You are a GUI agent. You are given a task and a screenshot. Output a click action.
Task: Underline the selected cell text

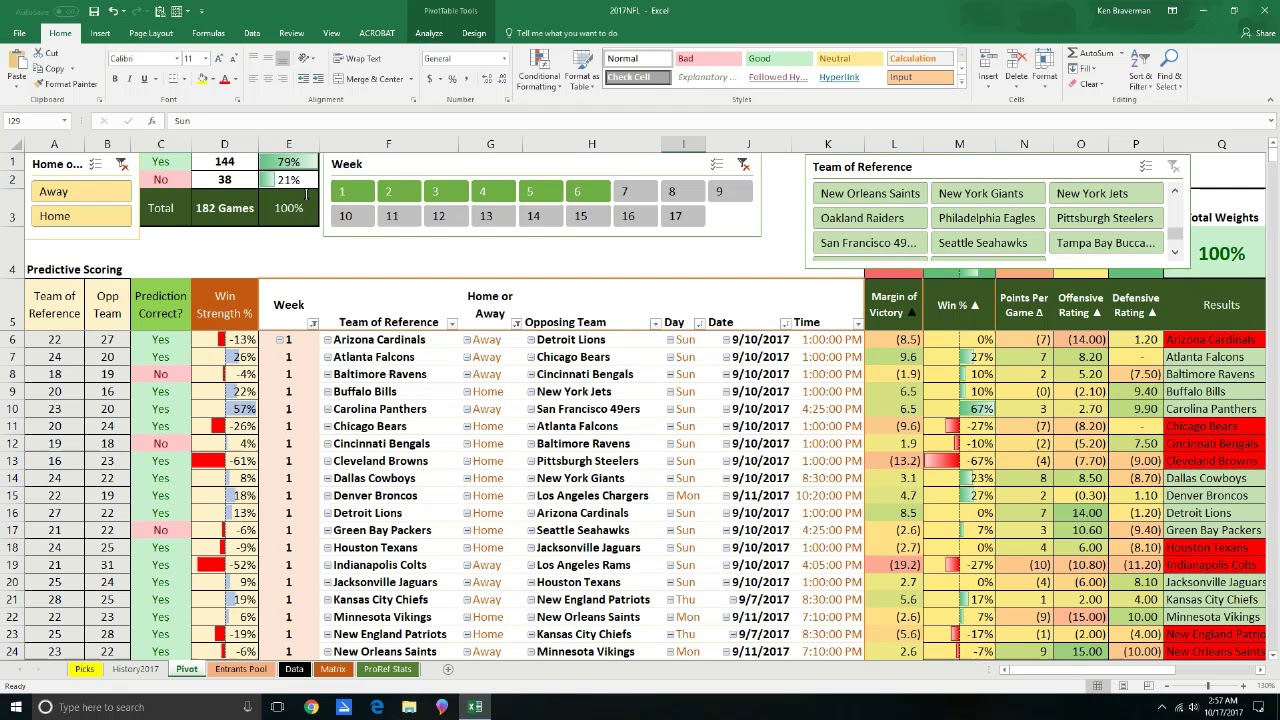coord(144,79)
